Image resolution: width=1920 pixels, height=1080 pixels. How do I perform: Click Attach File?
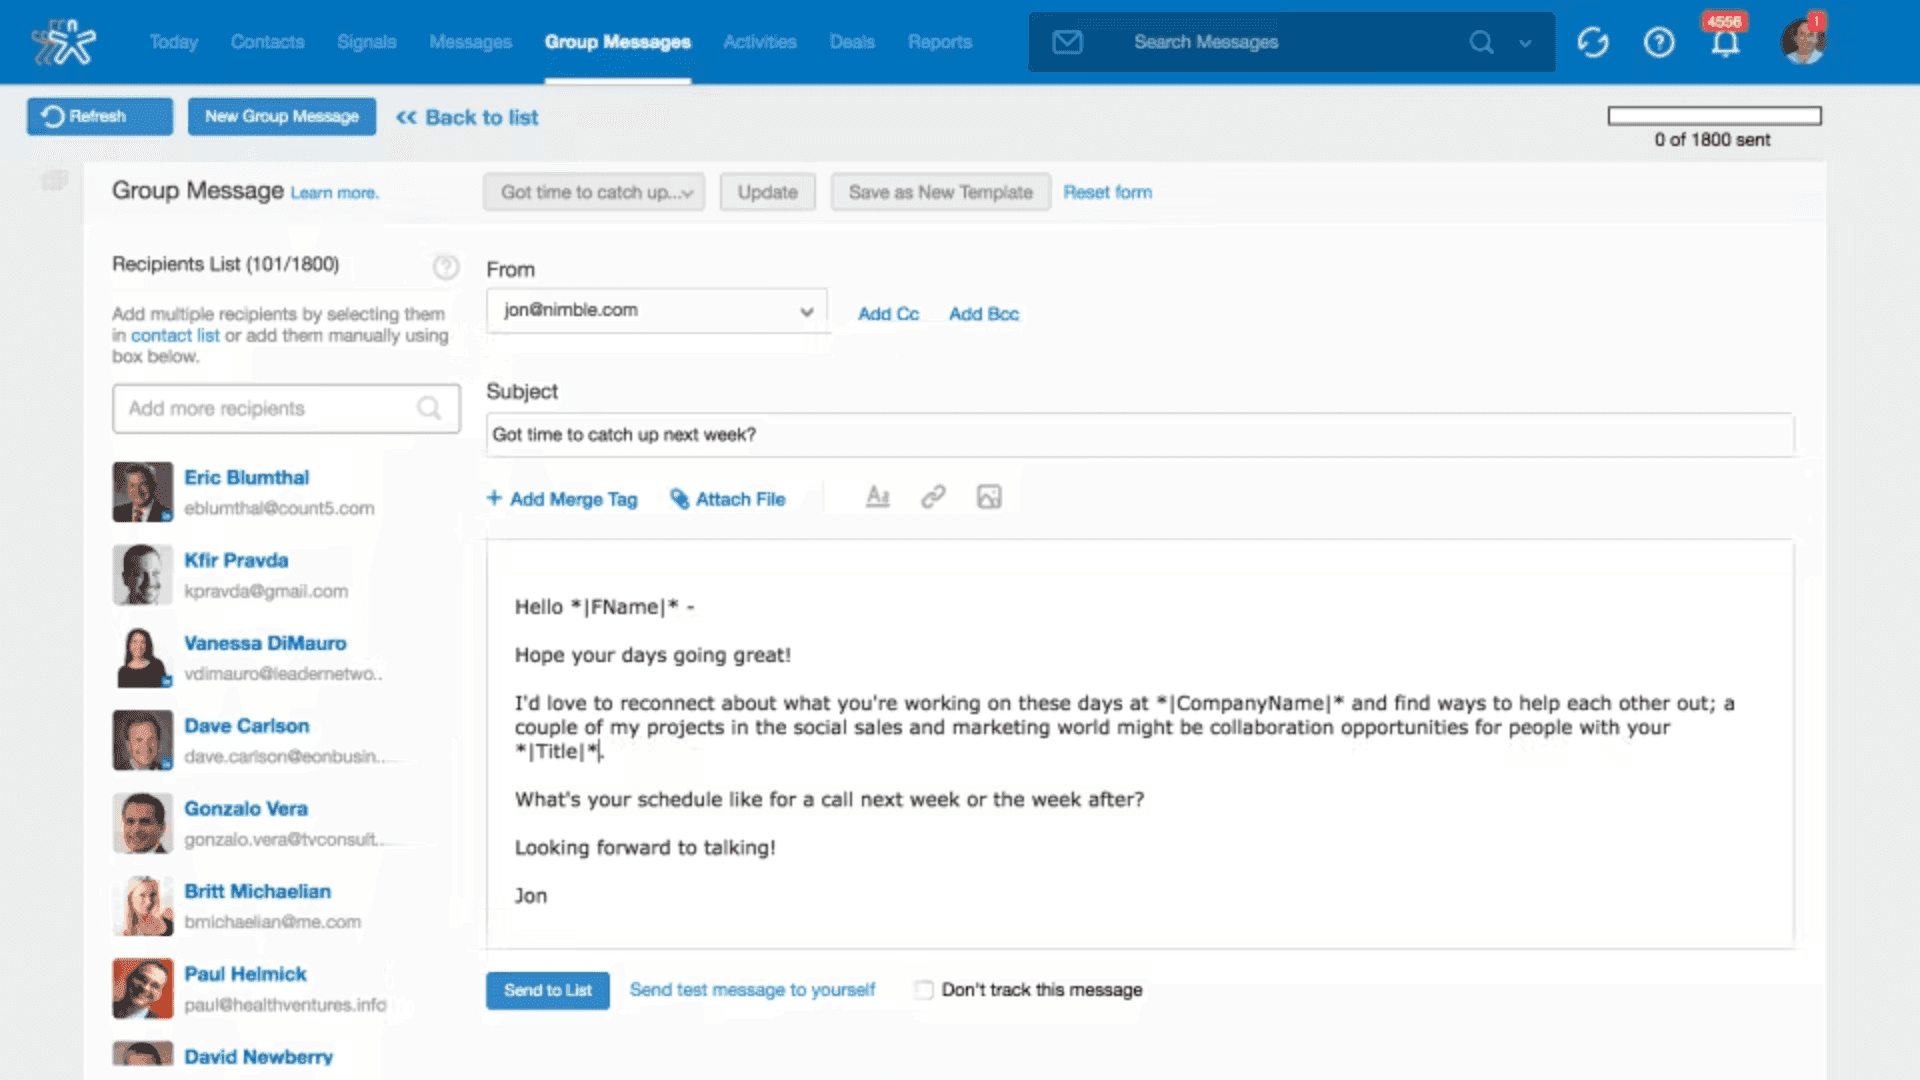click(x=728, y=499)
